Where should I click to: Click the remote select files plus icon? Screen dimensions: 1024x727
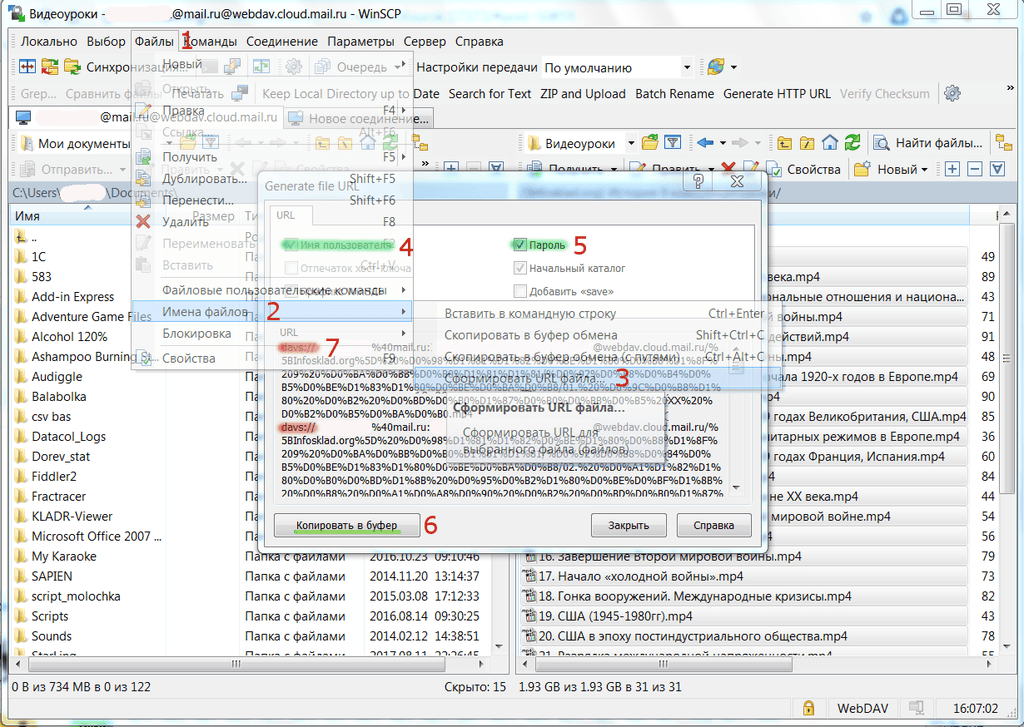pos(952,169)
